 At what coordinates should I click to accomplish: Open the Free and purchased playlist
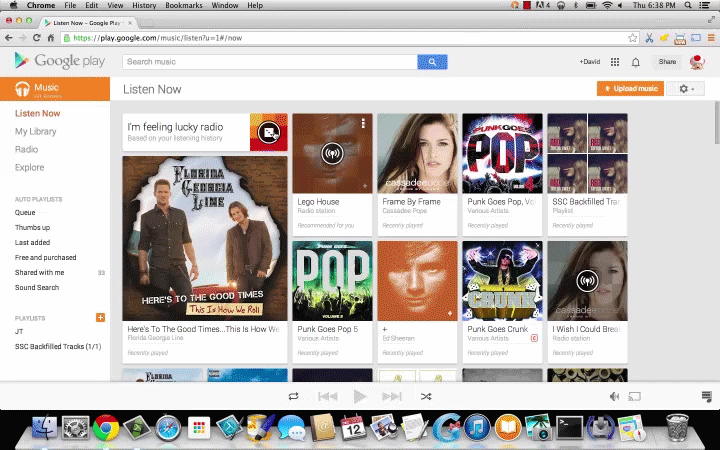tap(45, 258)
